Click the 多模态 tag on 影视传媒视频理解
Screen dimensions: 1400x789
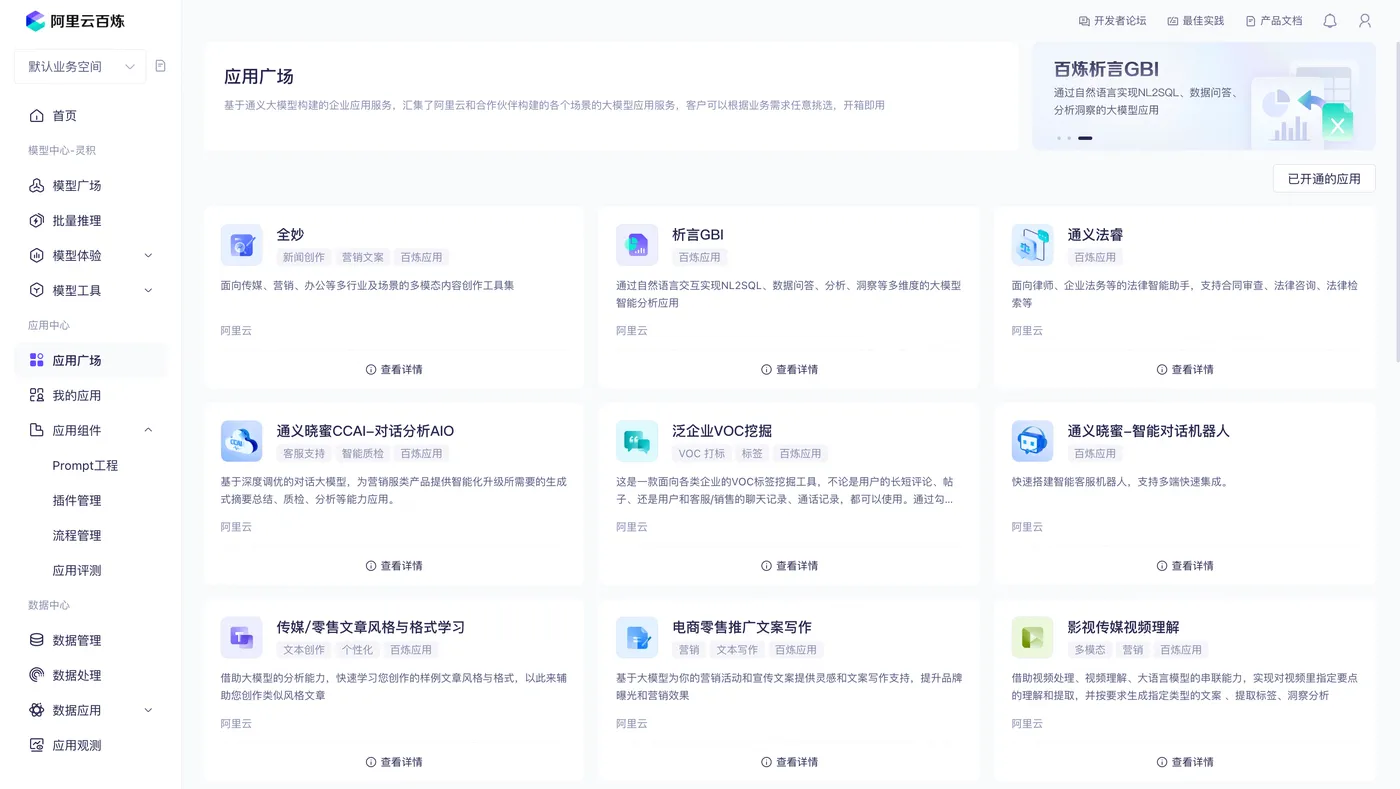pos(1090,650)
